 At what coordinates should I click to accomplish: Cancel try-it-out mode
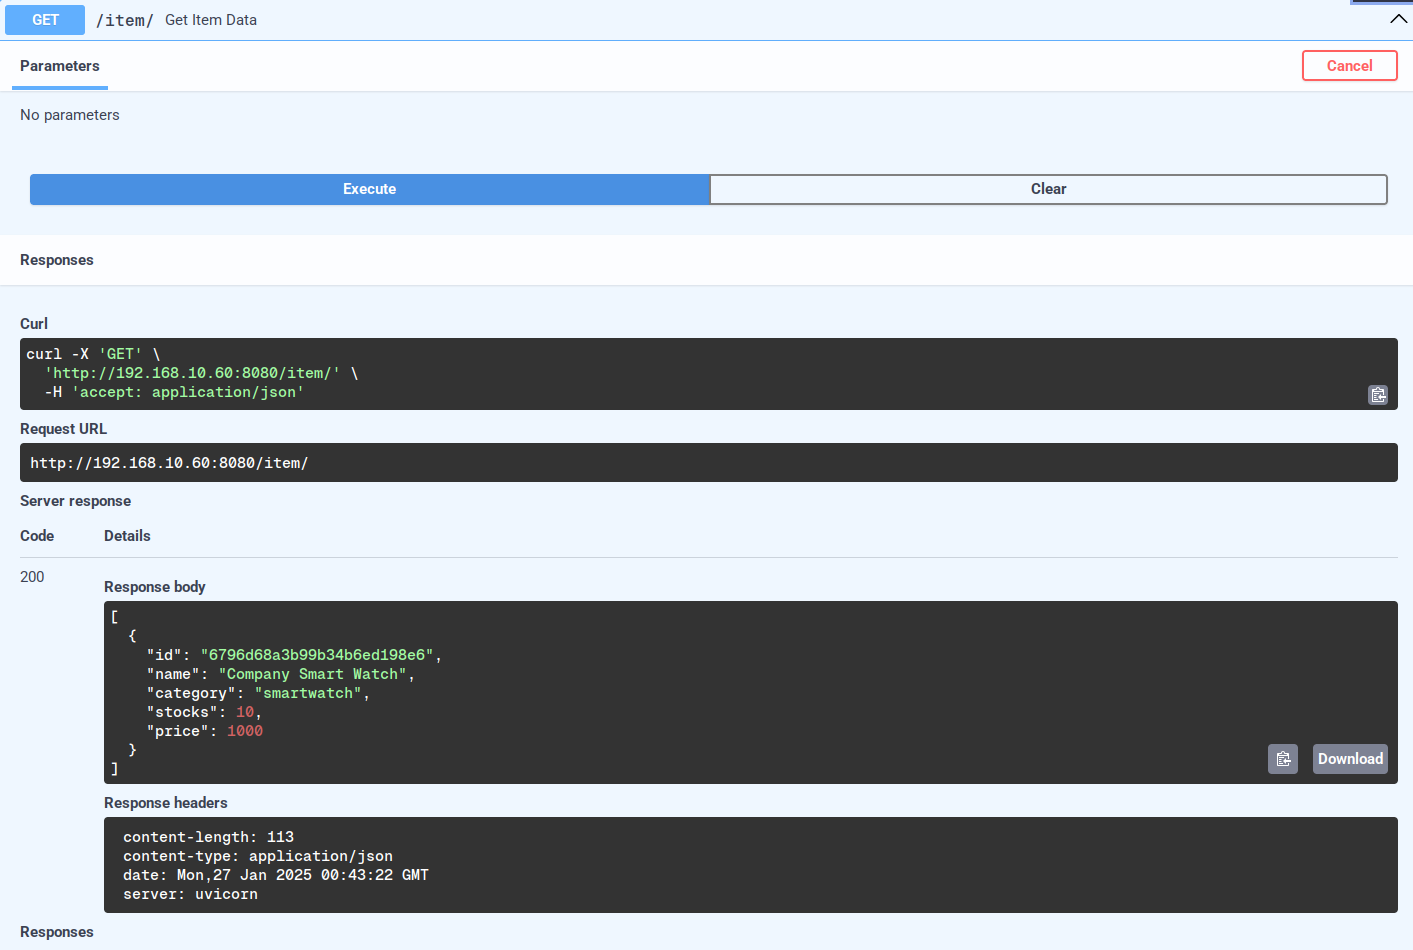pyautogui.click(x=1349, y=65)
